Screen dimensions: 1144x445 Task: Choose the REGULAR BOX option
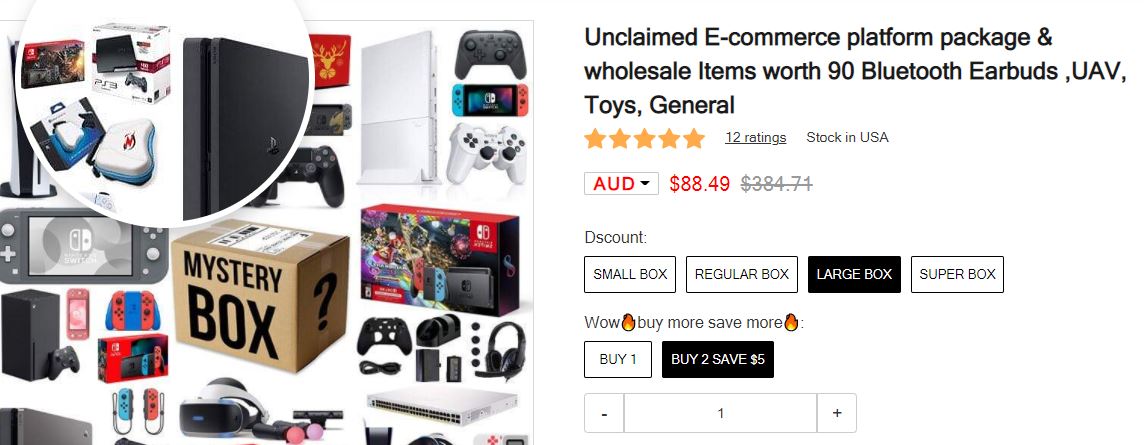(x=742, y=274)
